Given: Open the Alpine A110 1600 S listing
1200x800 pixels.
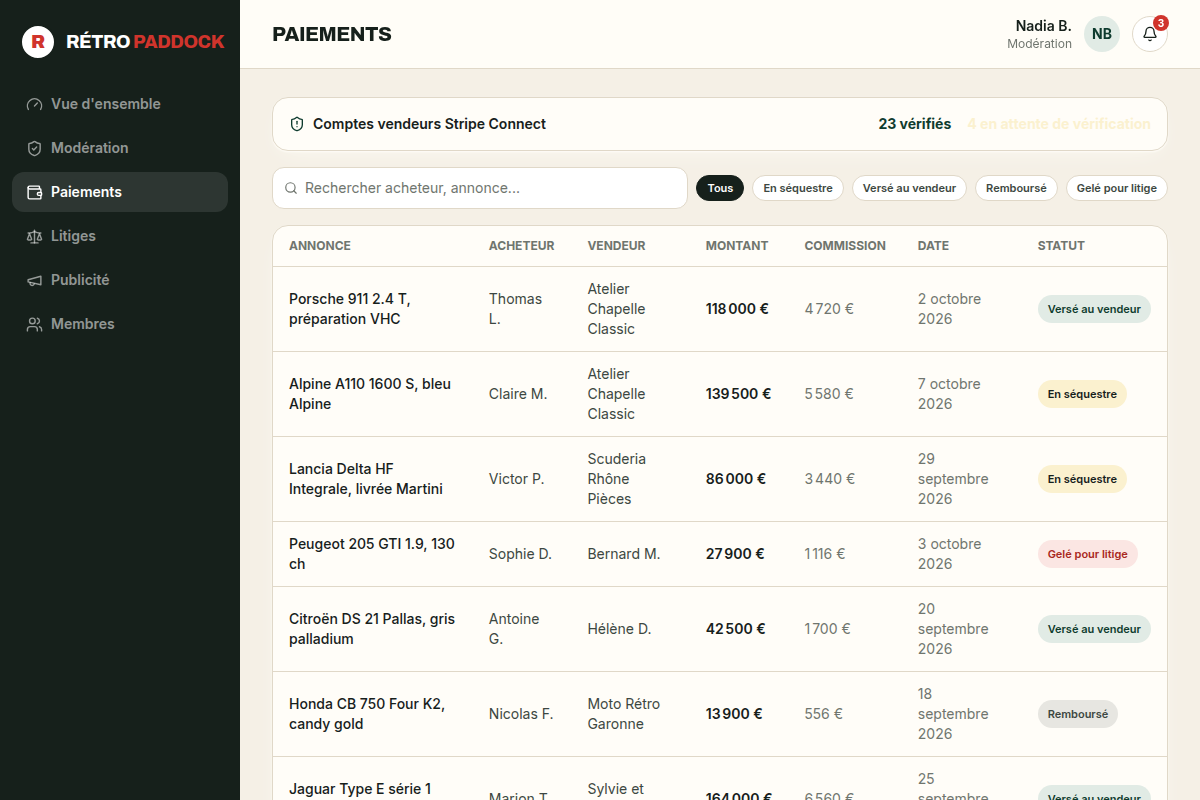Looking at the screenshot, I should click(370, 394).
